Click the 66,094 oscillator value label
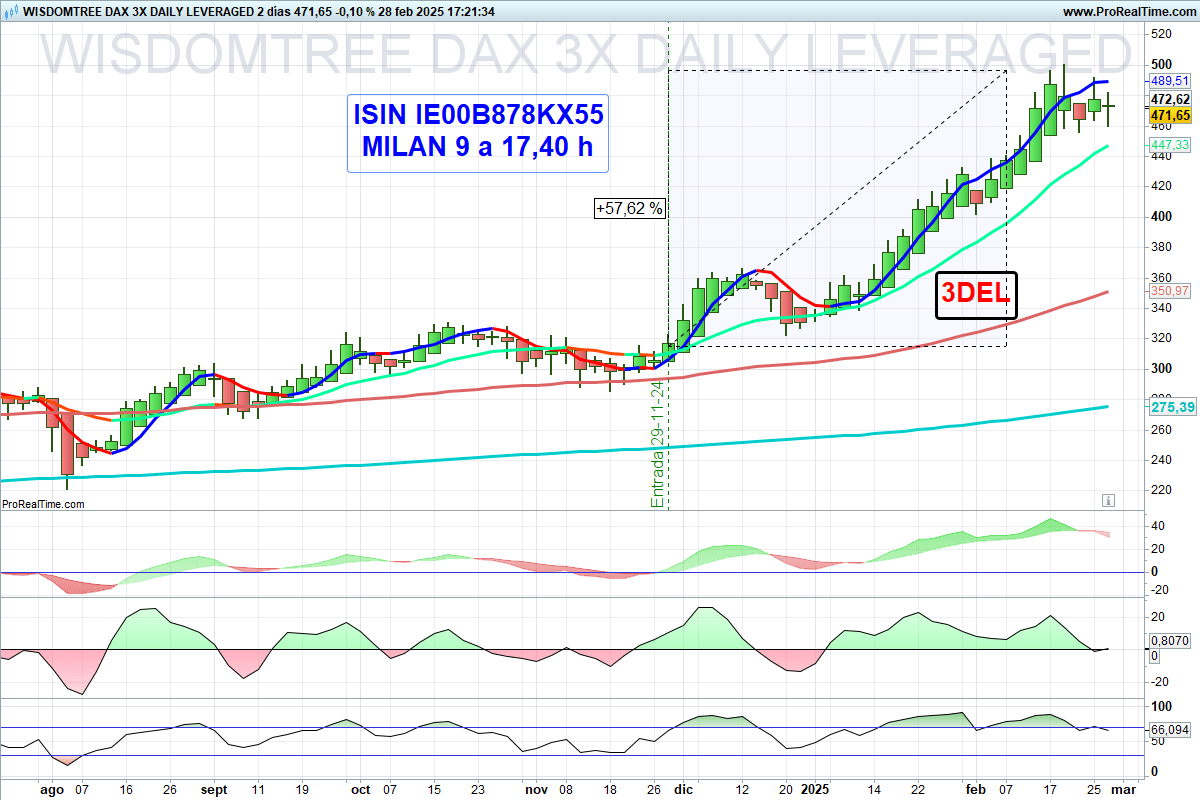This screenshot has width=1200, height=800. click(x=1169, y=730)
